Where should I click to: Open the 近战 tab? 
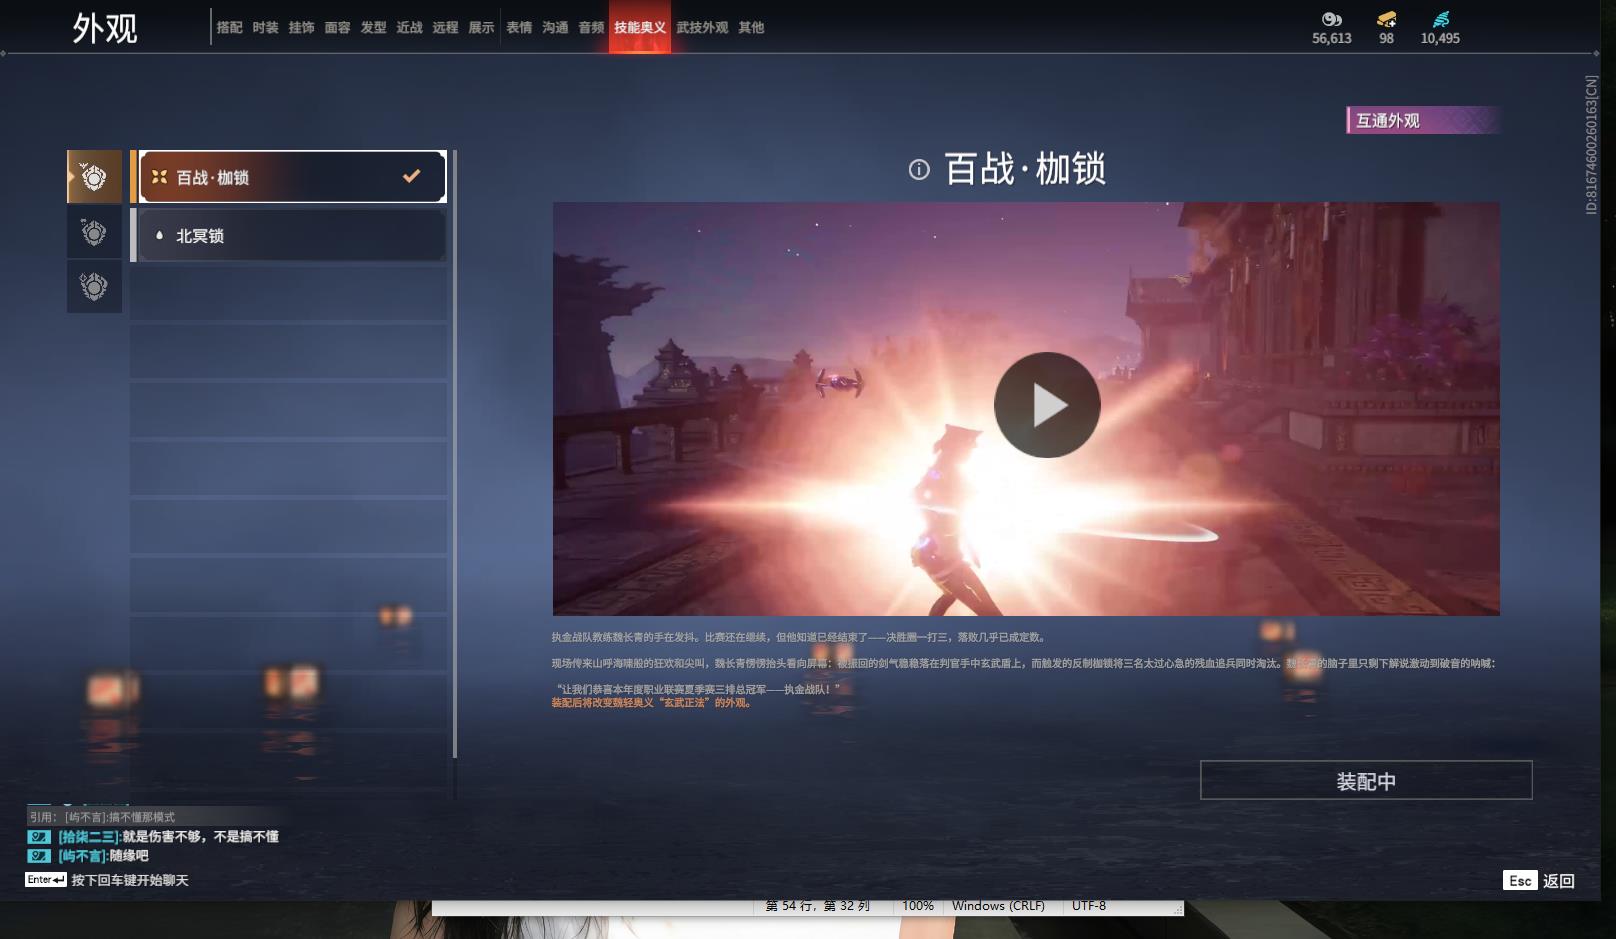pyautogui.click(x=409, y=27)
